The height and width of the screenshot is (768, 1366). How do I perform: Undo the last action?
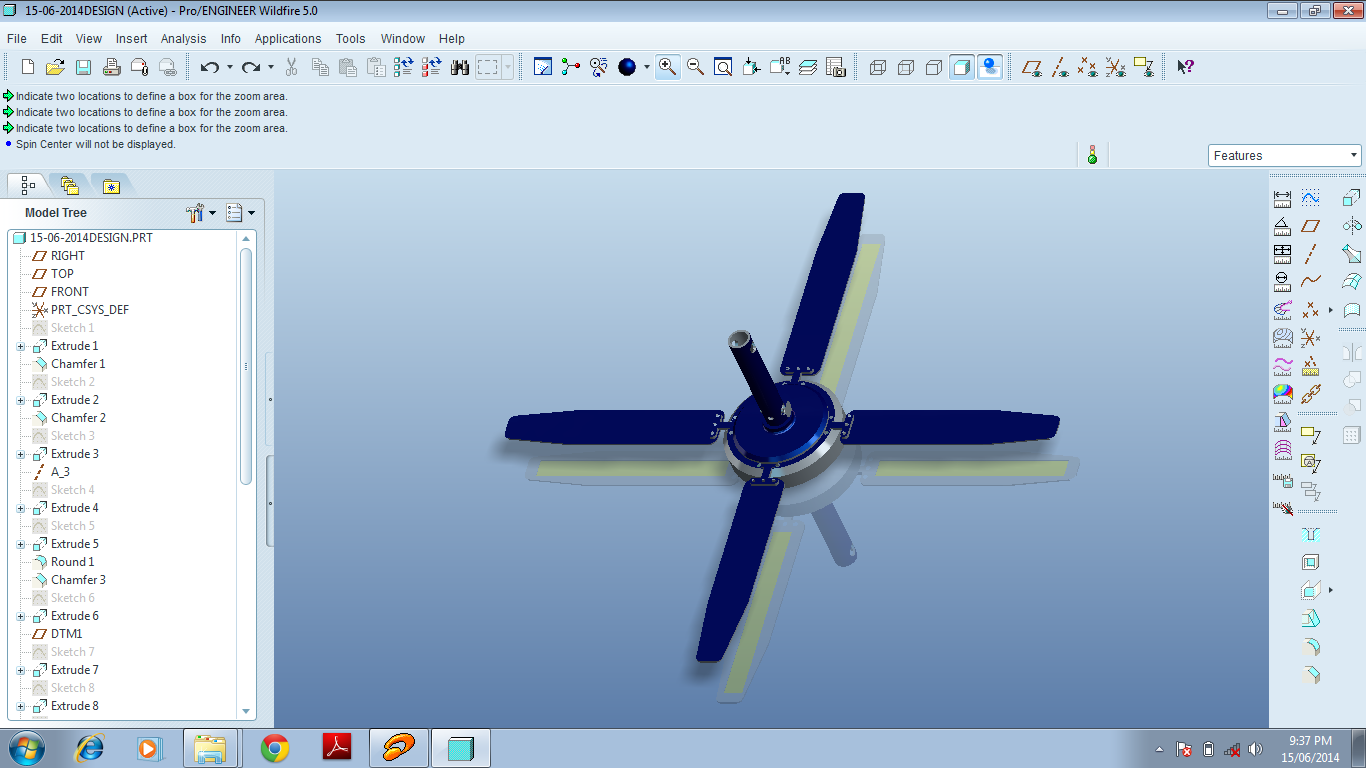pyautogui.click(x=209, y=67)
